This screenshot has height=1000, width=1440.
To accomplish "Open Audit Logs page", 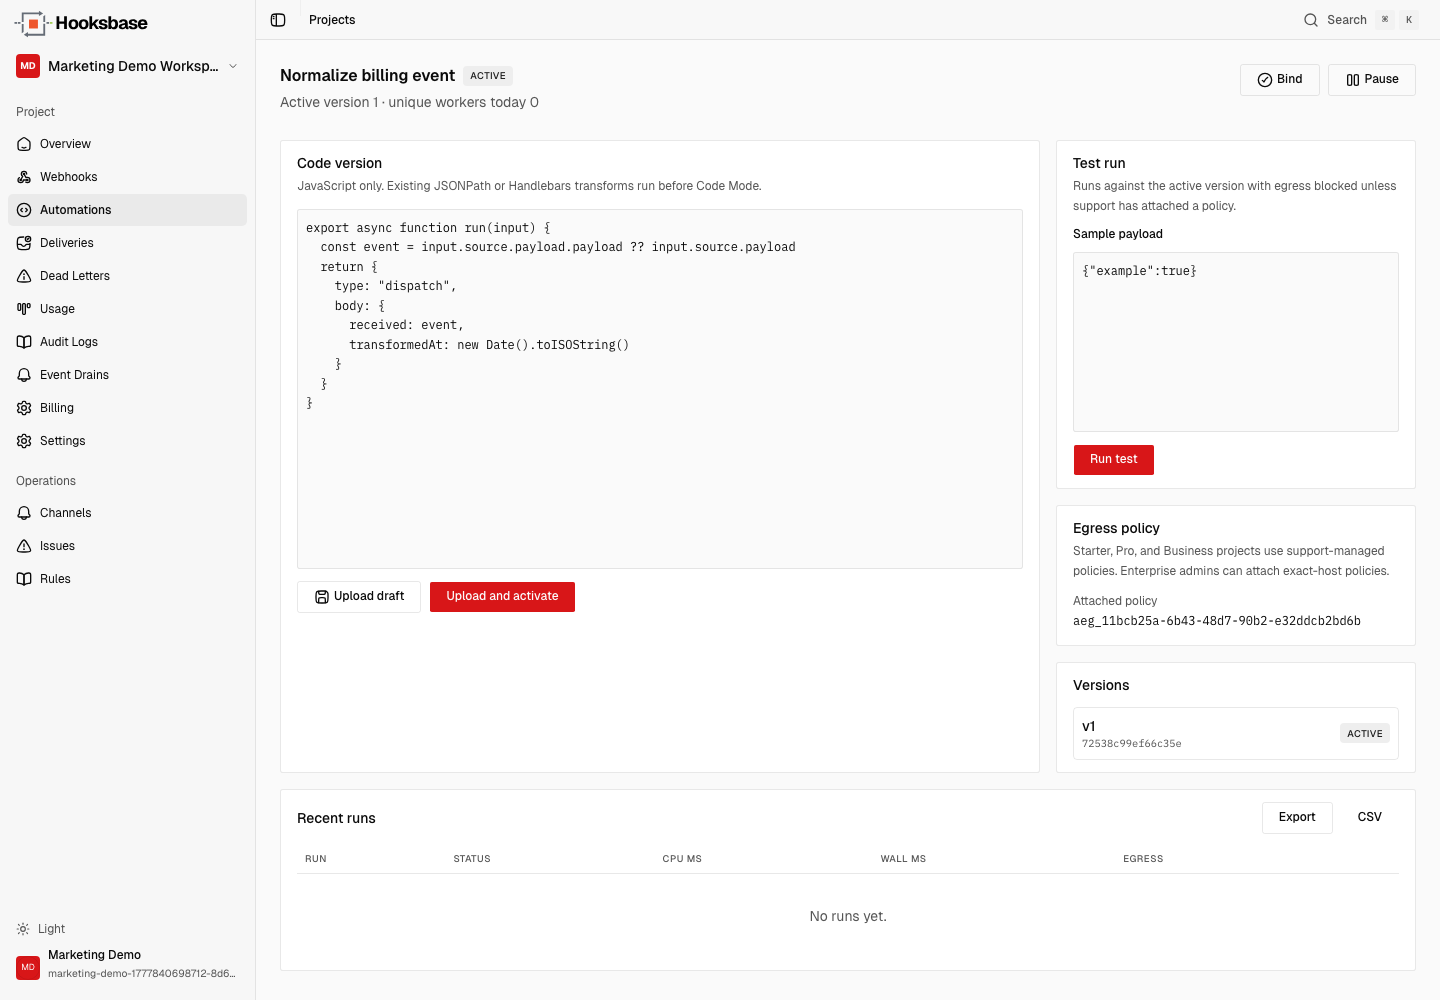I will tap(127, 342).
